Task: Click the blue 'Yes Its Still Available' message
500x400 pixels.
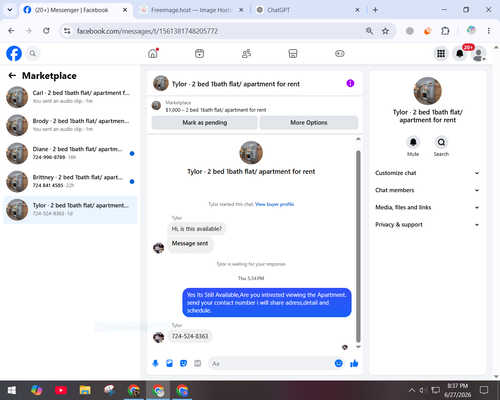Action: point(267,303)
